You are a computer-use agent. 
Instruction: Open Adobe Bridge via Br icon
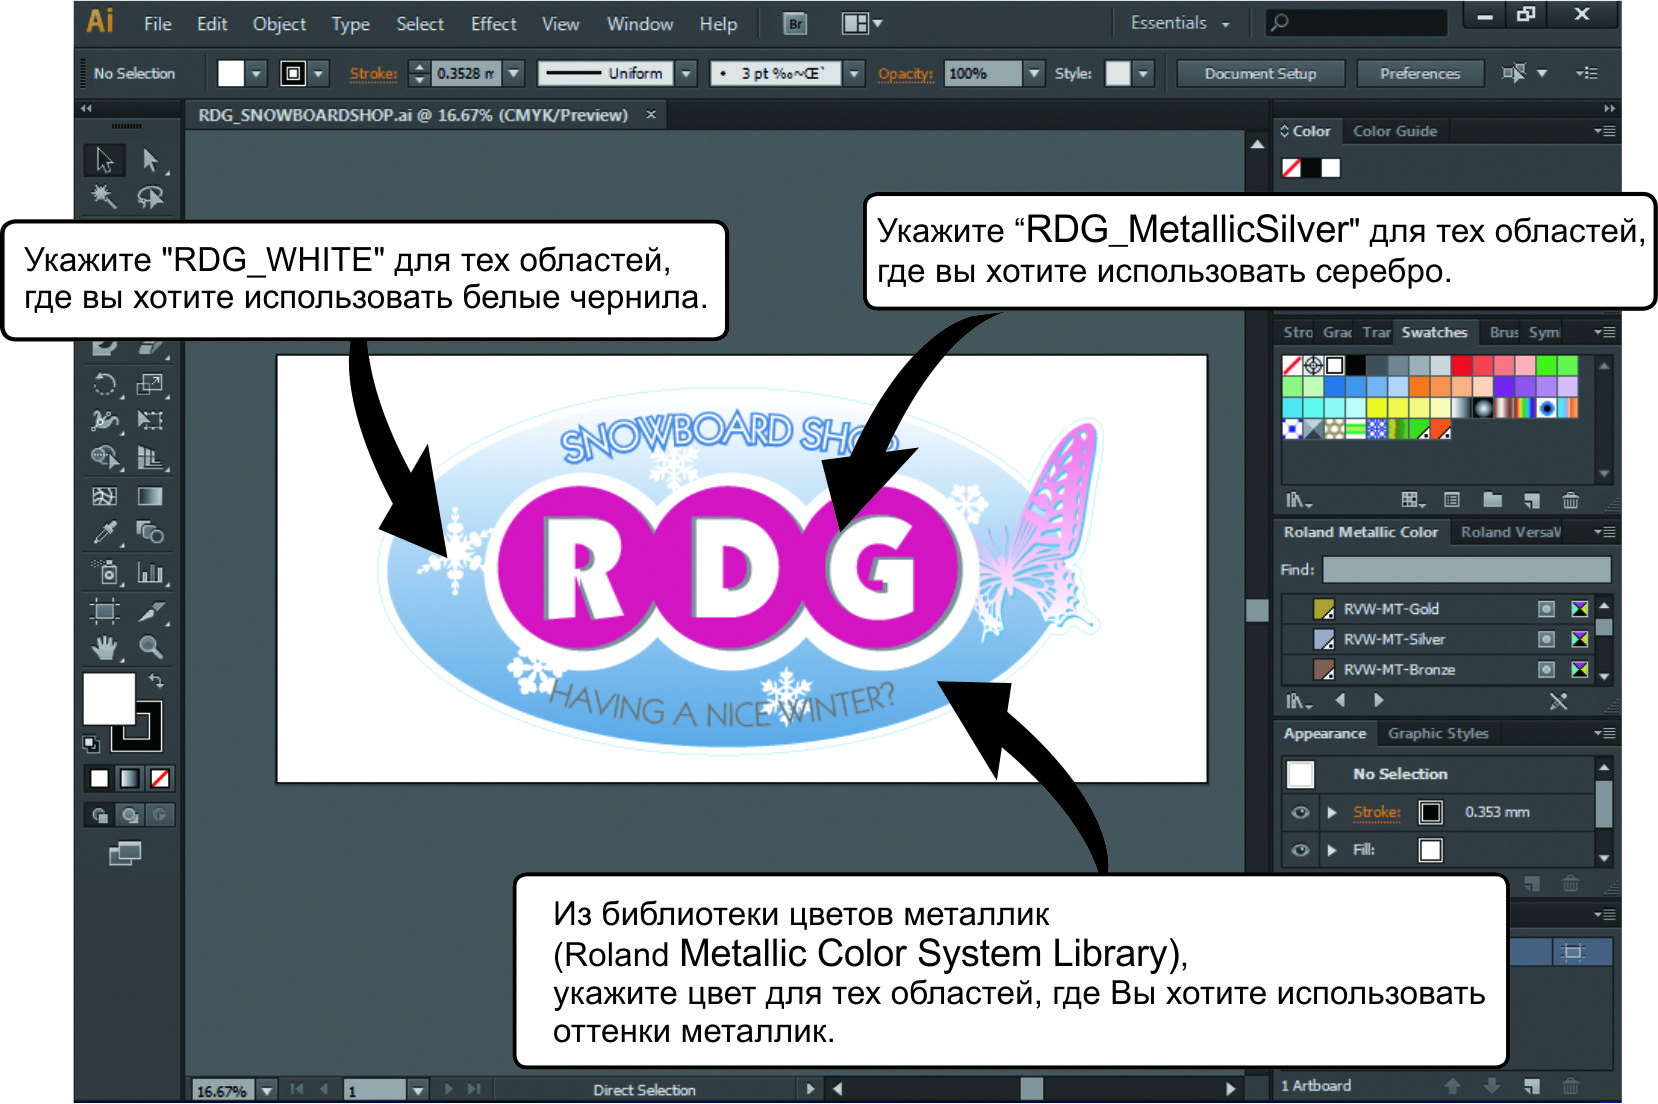(795, 24)
